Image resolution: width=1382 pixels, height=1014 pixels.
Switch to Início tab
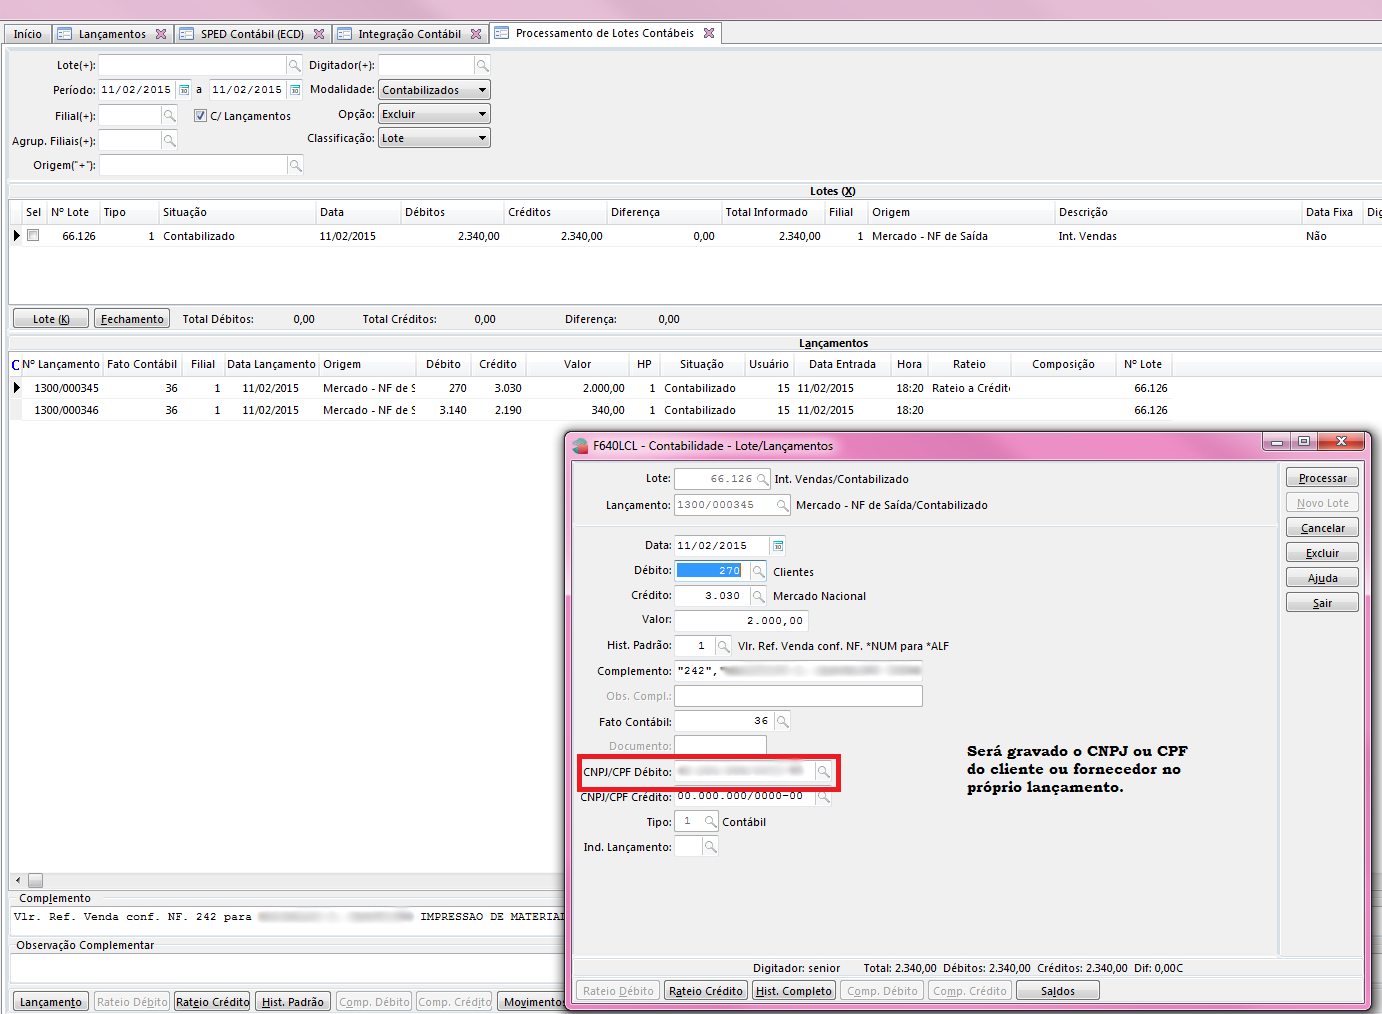point(27,34)
